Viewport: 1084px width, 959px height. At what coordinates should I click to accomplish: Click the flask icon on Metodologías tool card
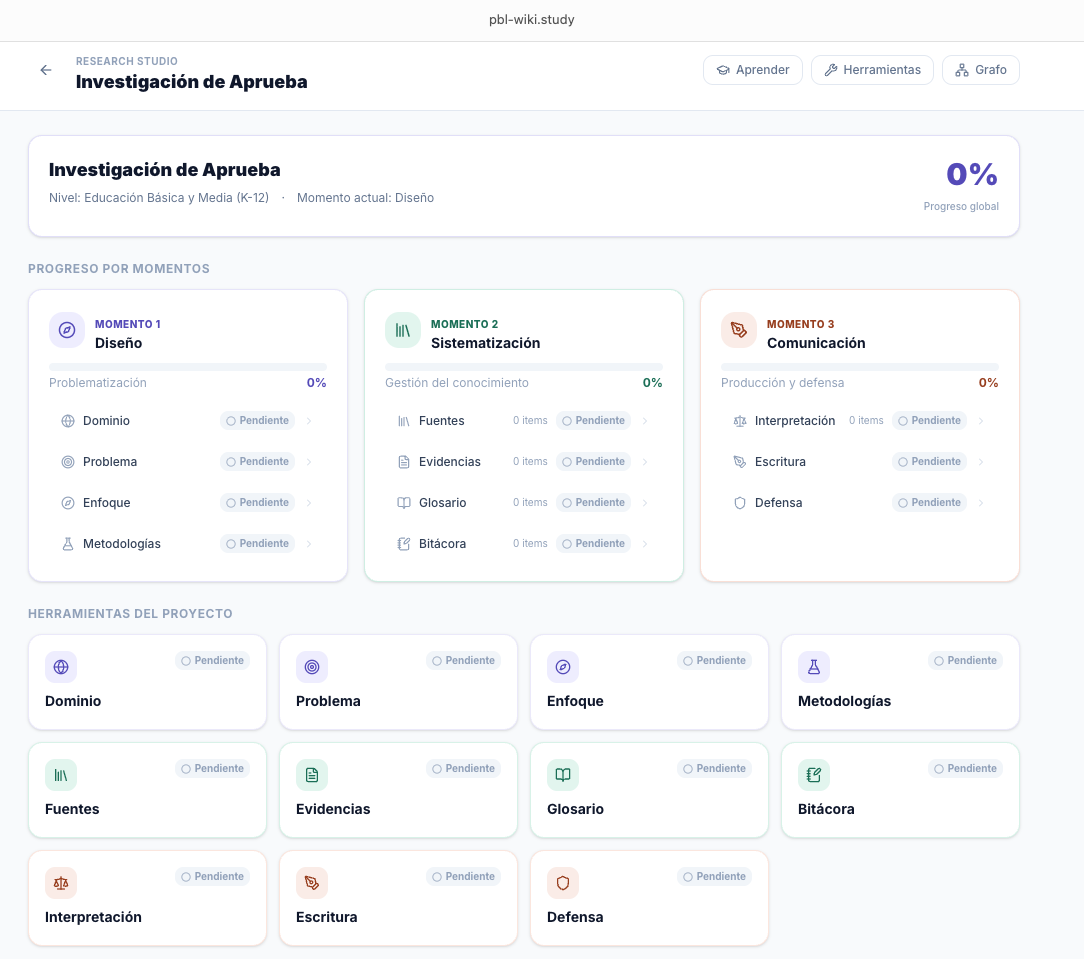(x=814, y=667)
